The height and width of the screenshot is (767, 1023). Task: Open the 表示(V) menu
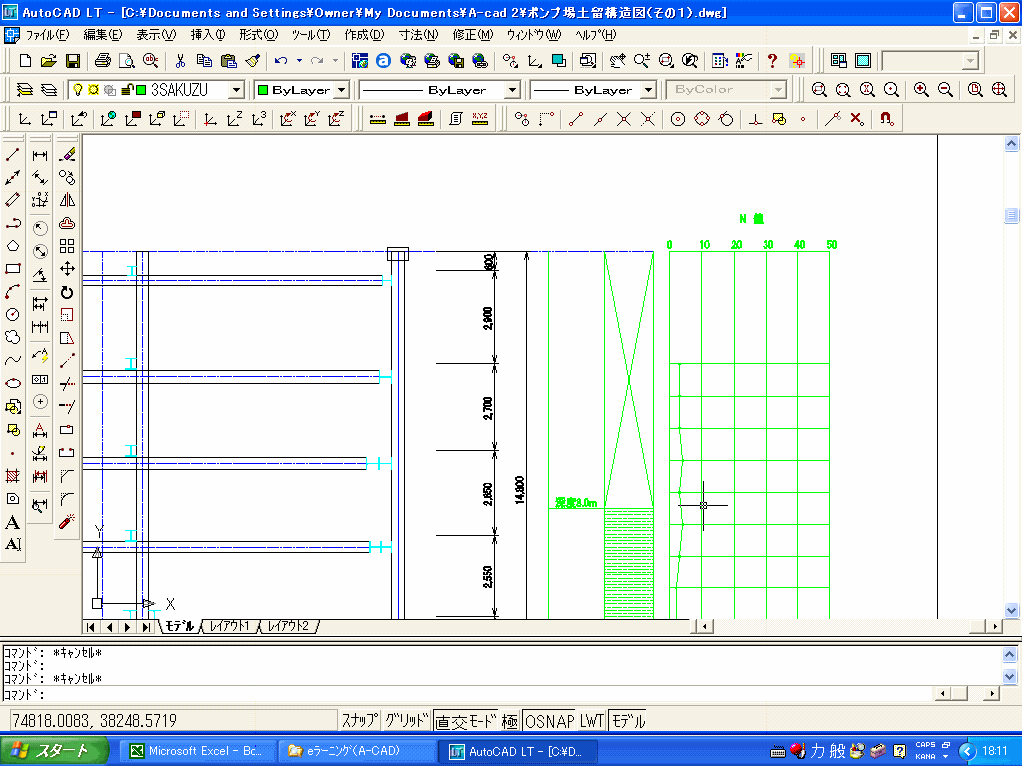tap(156, 35)
